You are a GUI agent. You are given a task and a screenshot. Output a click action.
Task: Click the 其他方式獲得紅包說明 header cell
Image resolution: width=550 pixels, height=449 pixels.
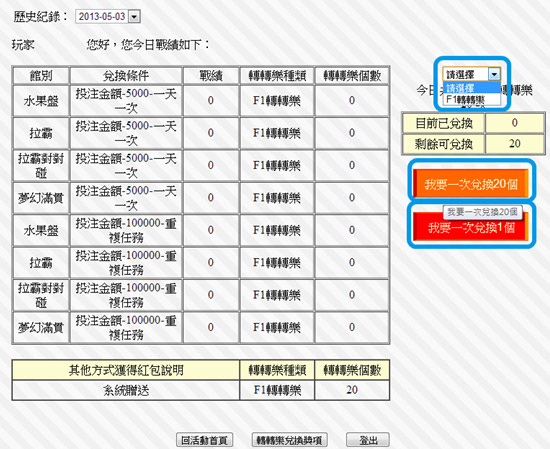(126, 370)
